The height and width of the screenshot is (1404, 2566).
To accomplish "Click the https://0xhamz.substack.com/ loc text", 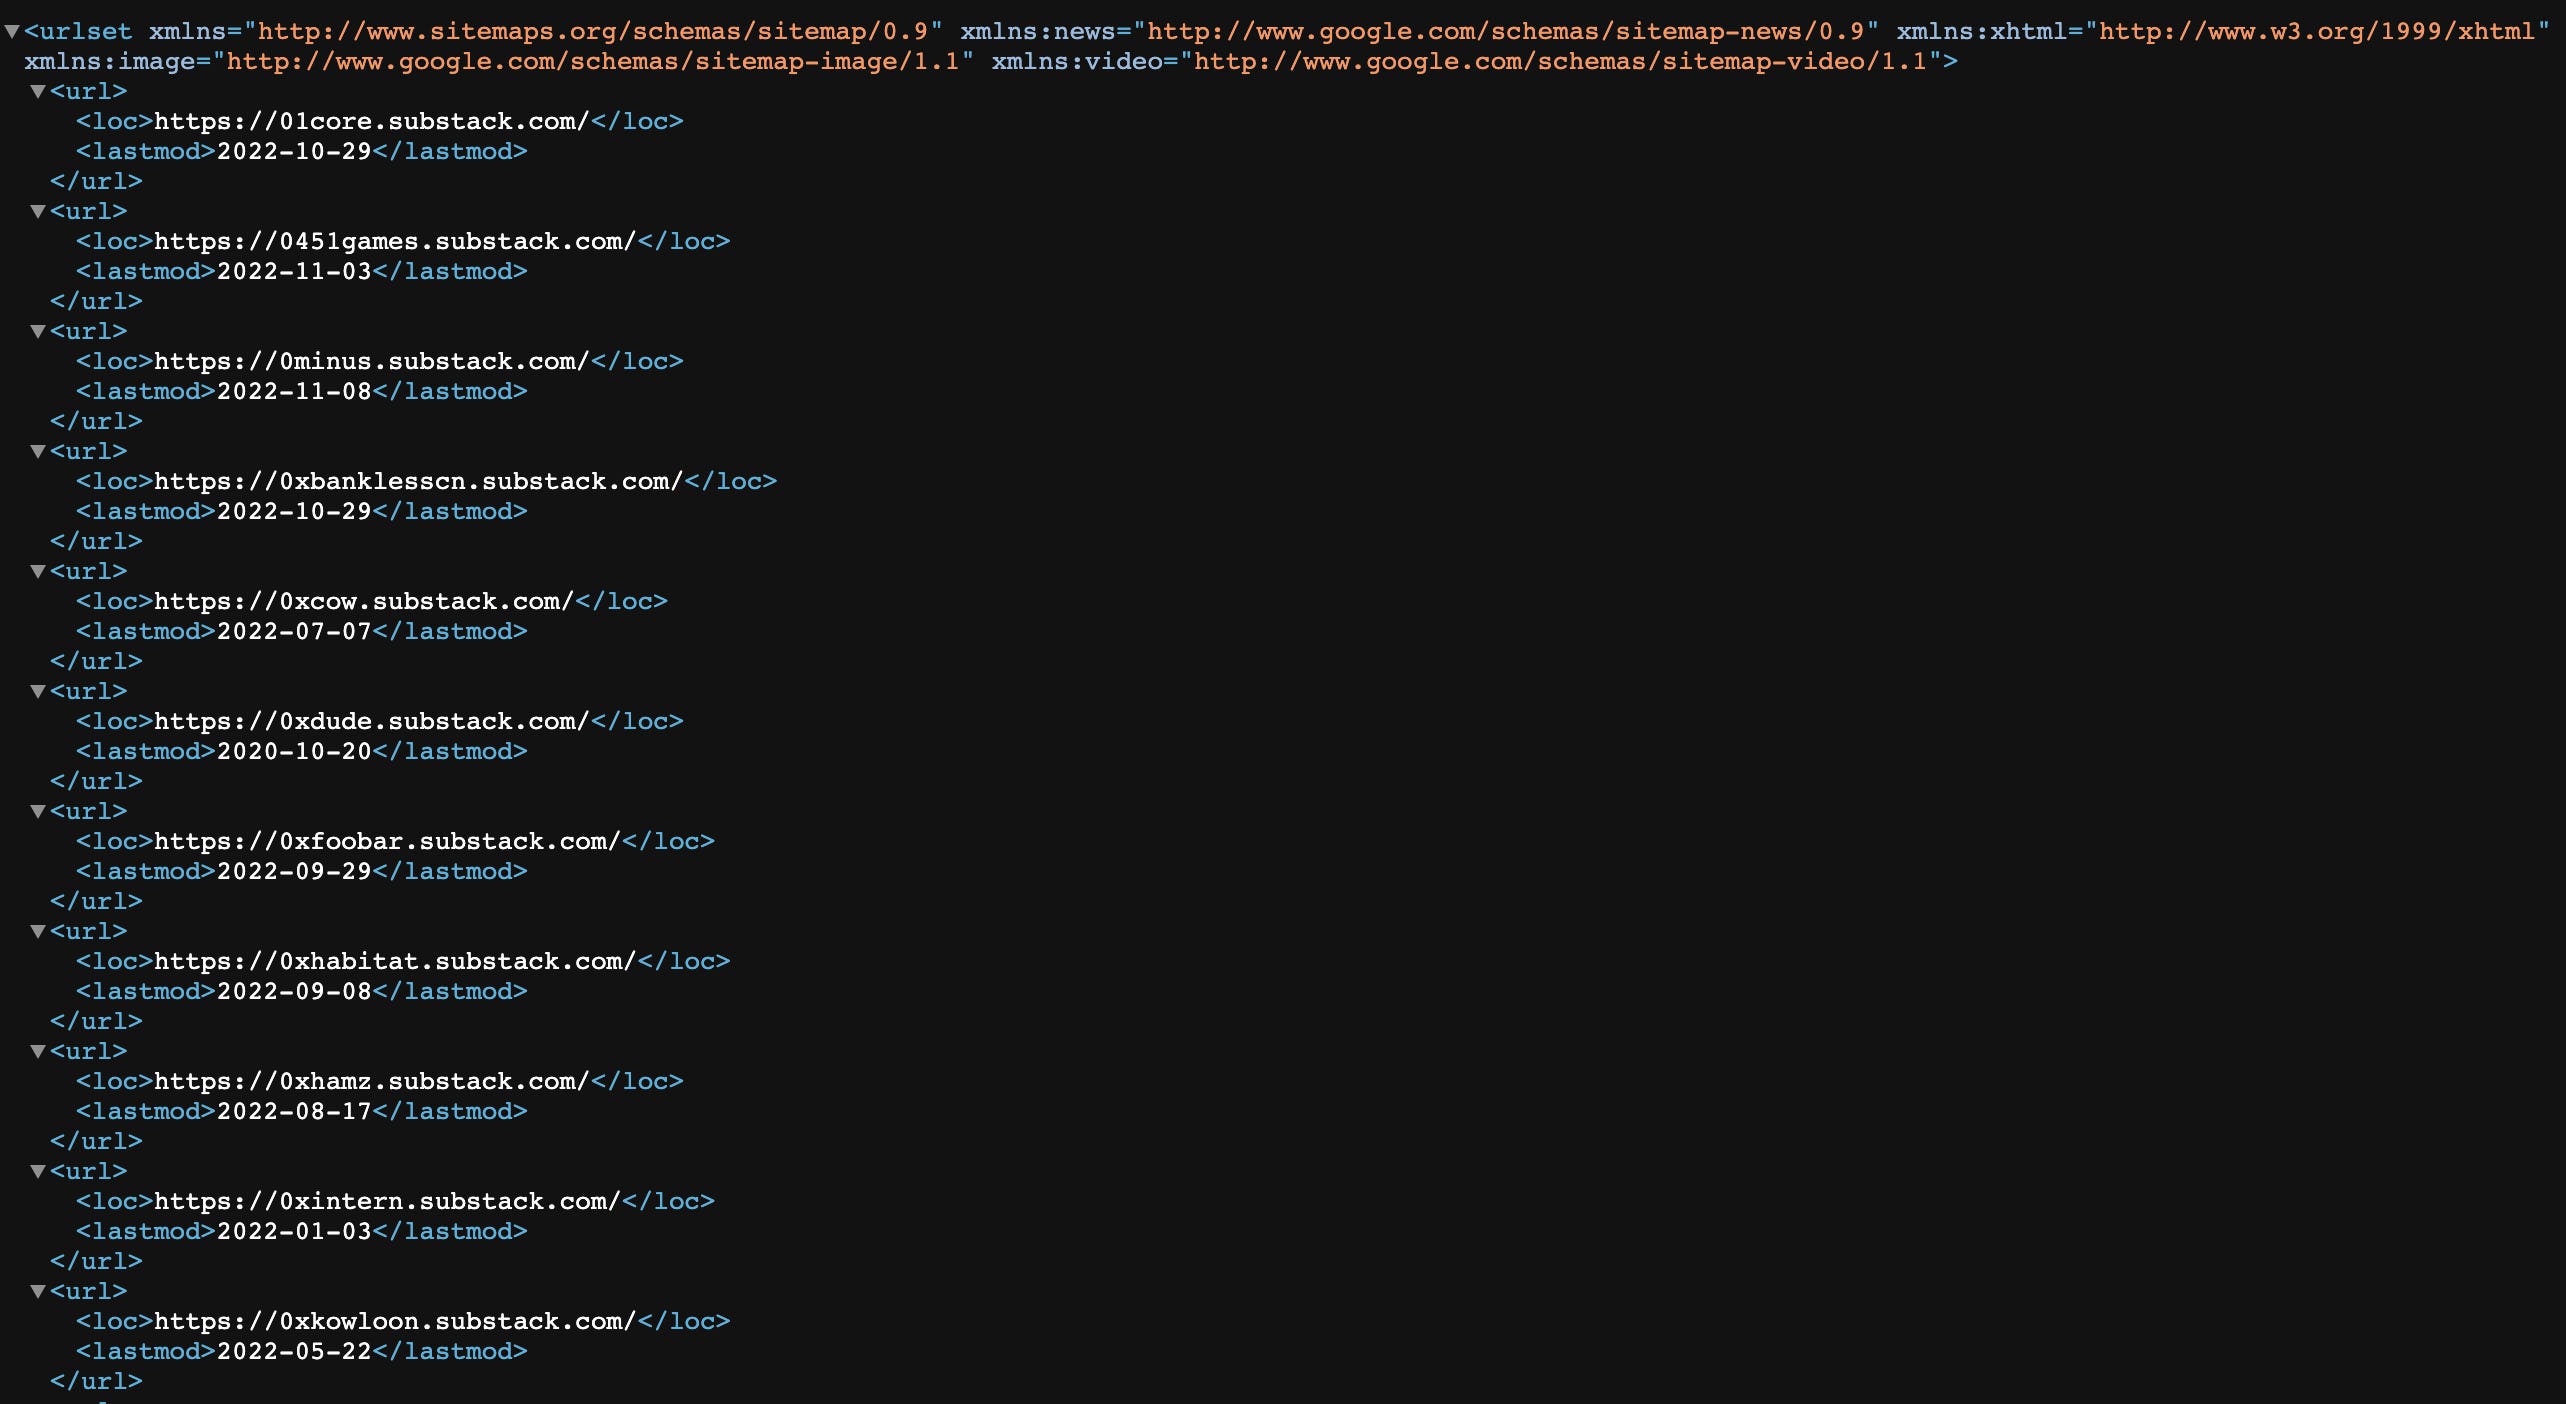I will 372,1082.
